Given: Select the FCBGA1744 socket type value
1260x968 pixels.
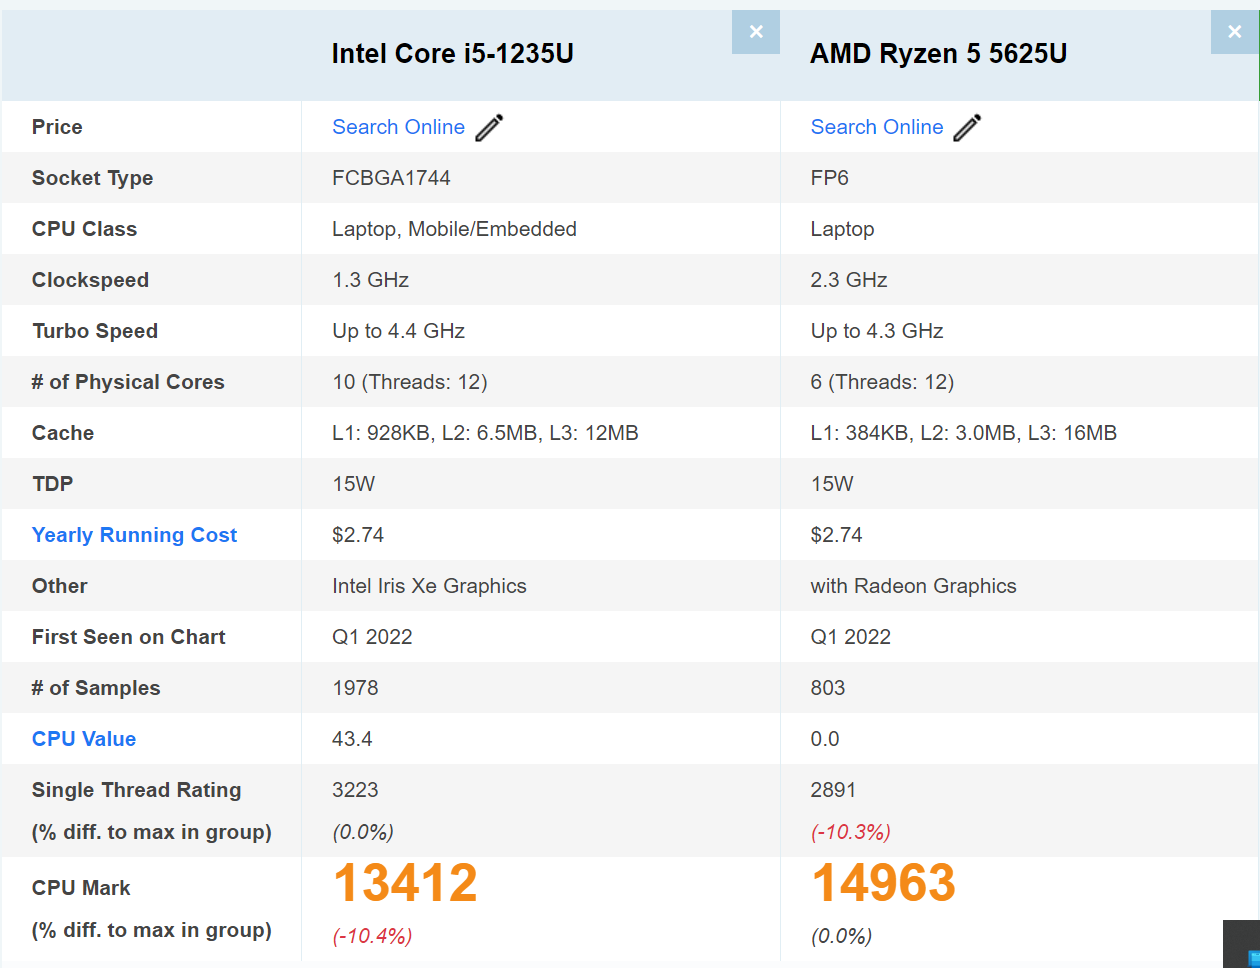Looking at the screenshot, I should [x=391, y=178].
